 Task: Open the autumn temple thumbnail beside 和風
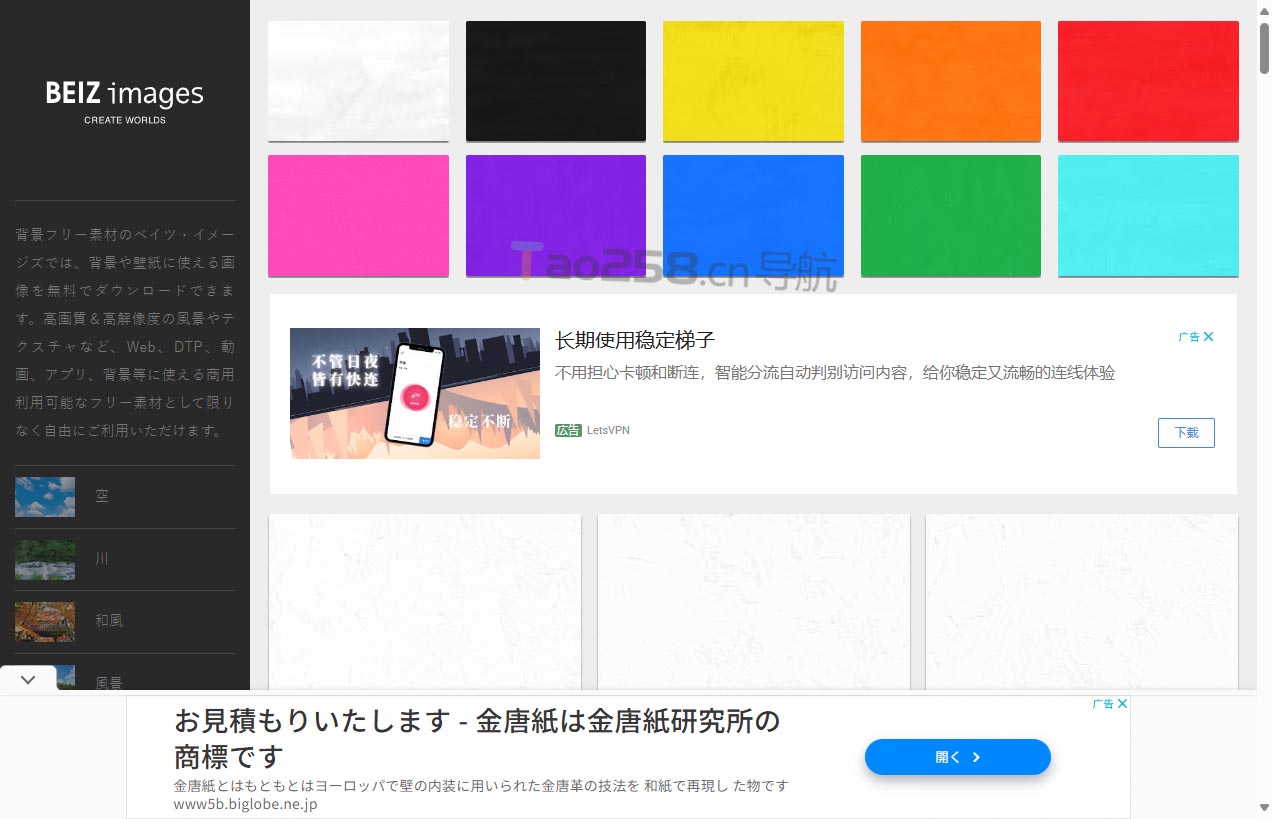45,622
